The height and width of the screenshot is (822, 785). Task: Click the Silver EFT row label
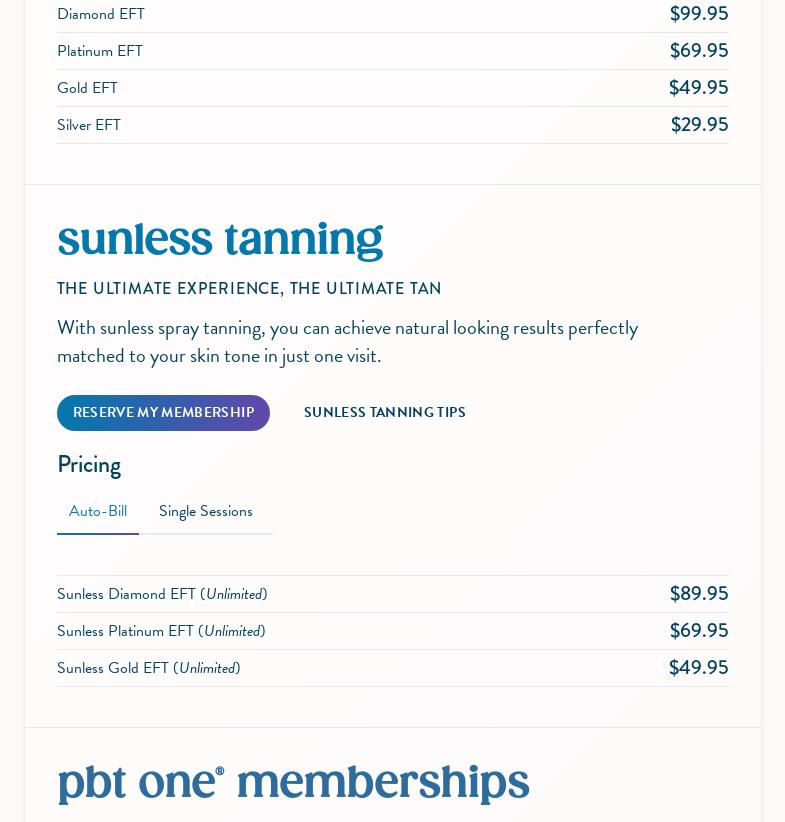89,125
